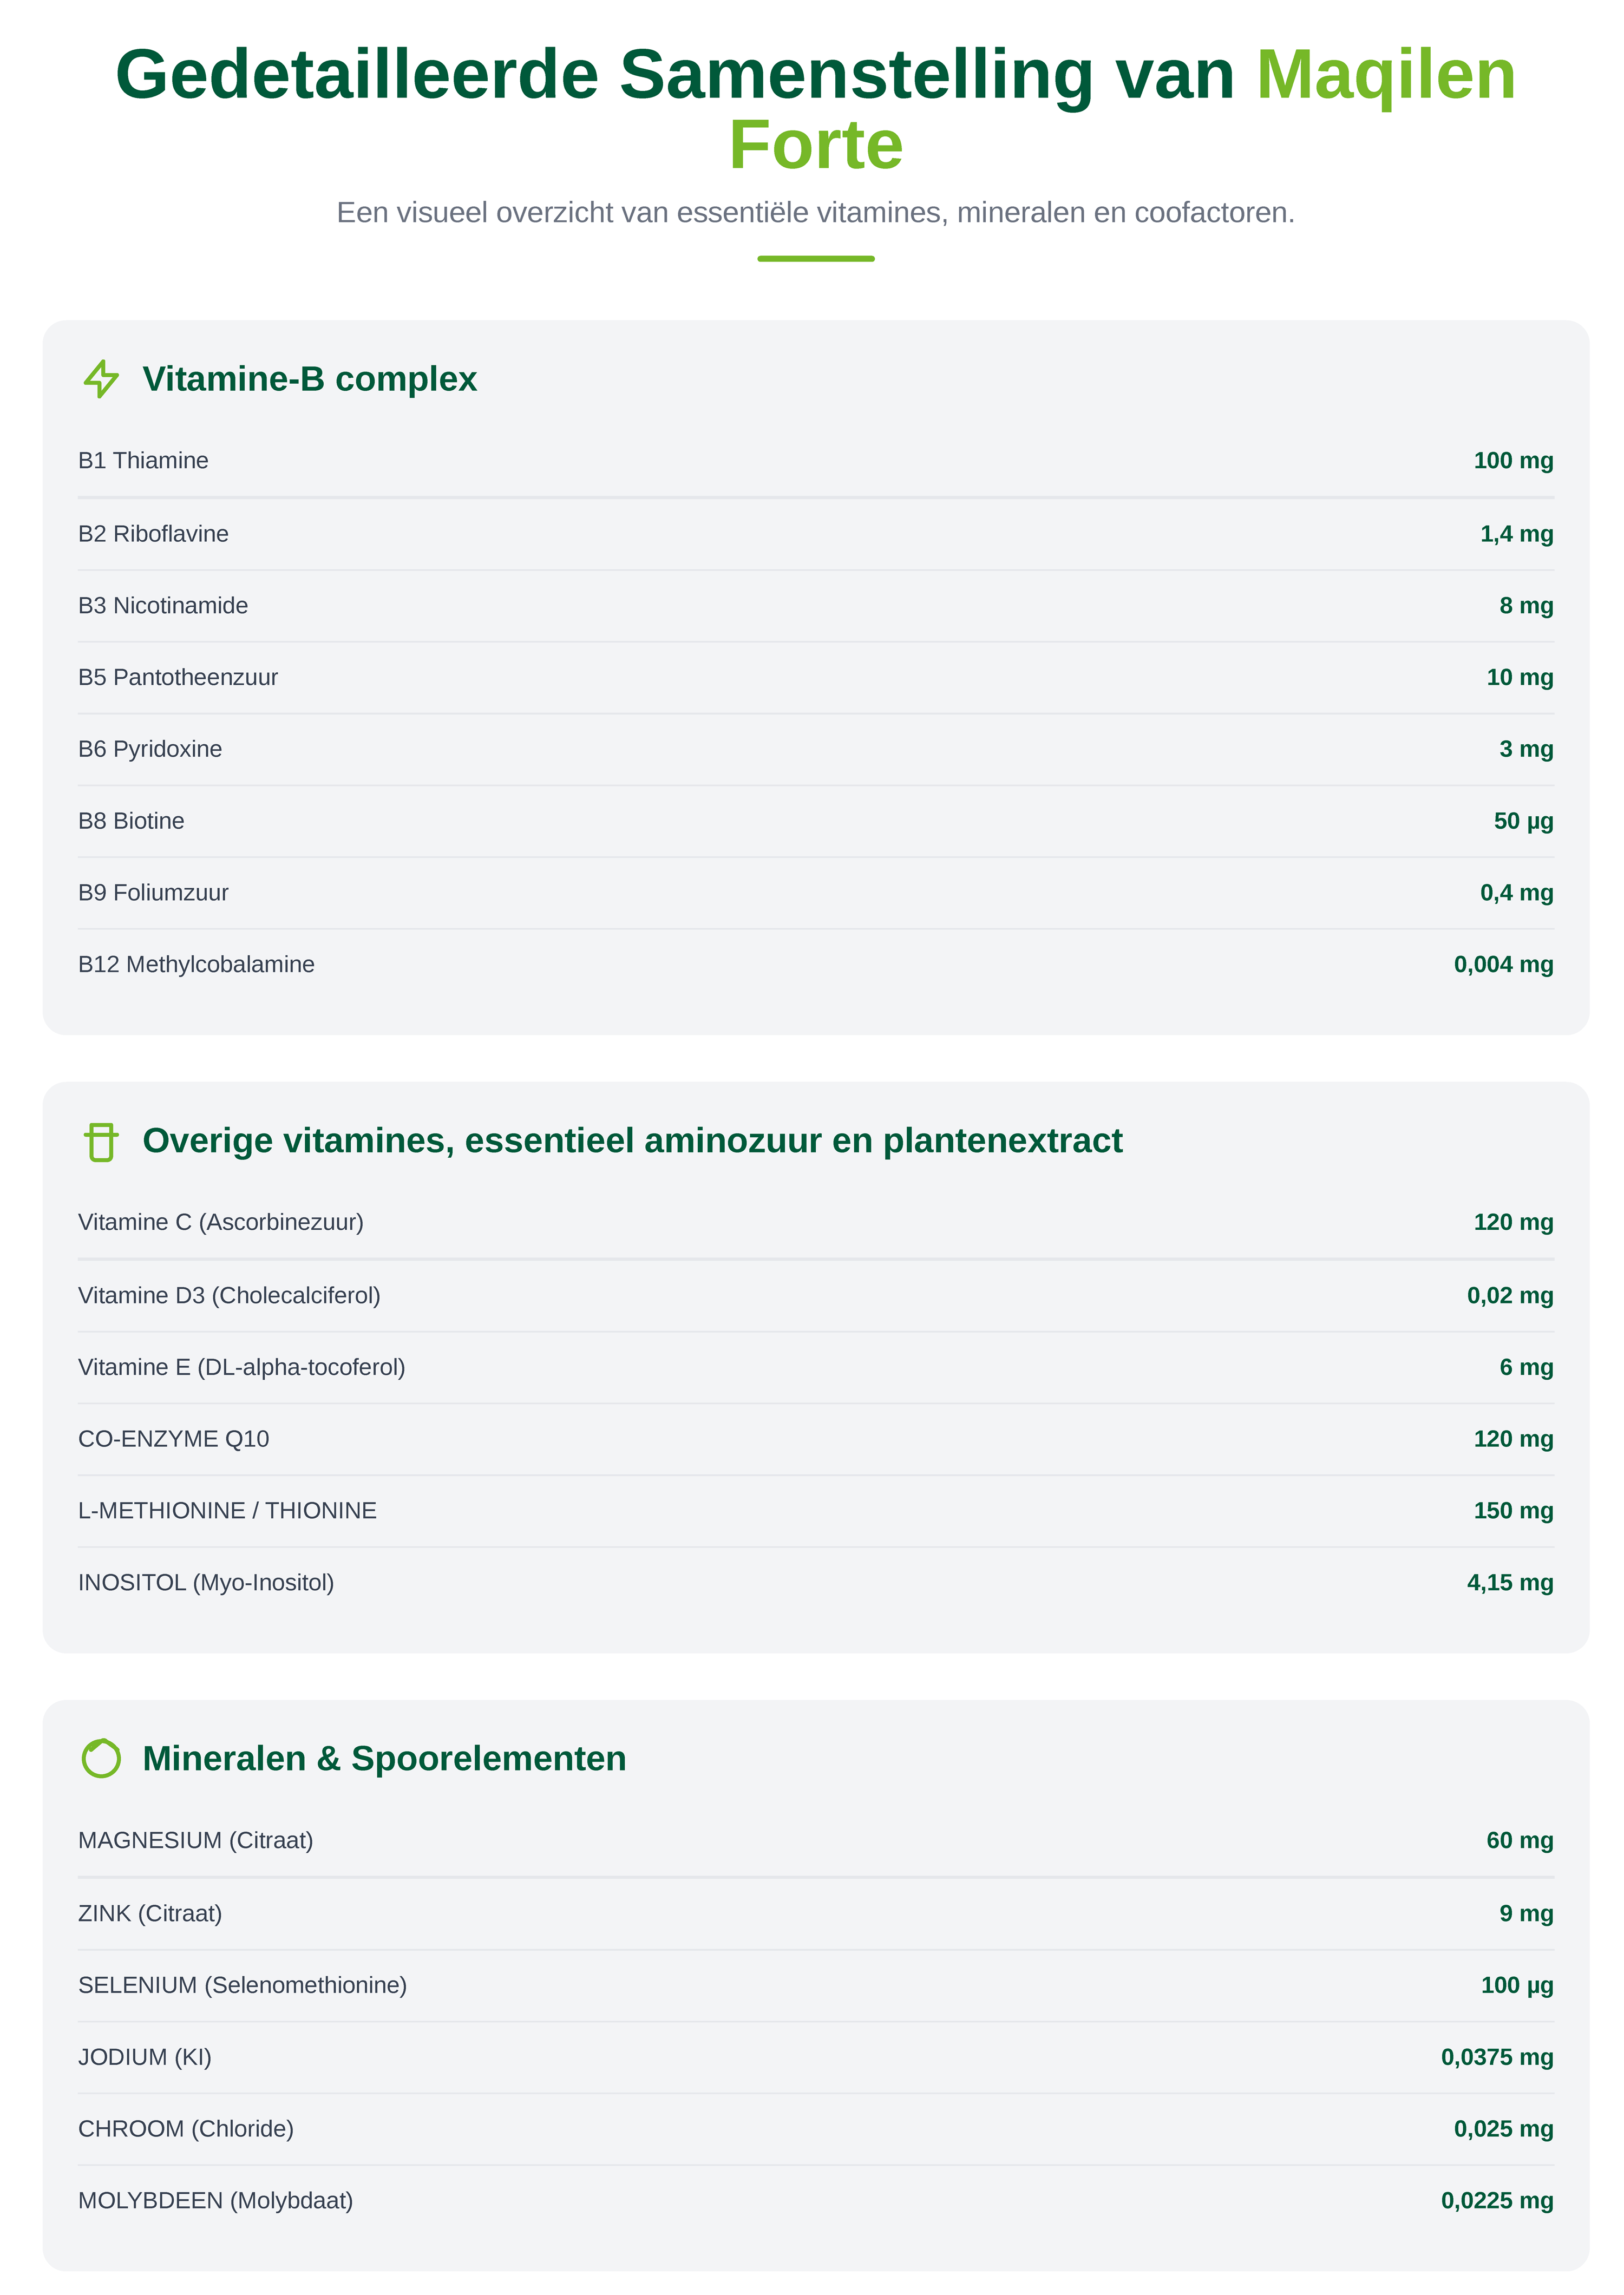Click the Vitamine D3 (Cholecalciferol) label

point(229,1296)
